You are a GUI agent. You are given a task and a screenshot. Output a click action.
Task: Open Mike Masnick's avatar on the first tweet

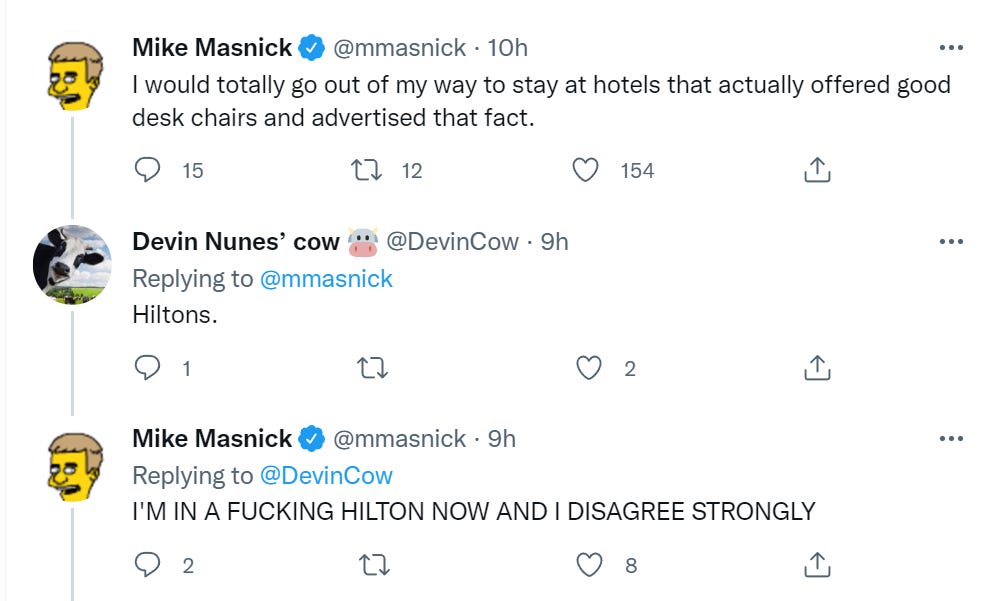click(x=72, y=74)
